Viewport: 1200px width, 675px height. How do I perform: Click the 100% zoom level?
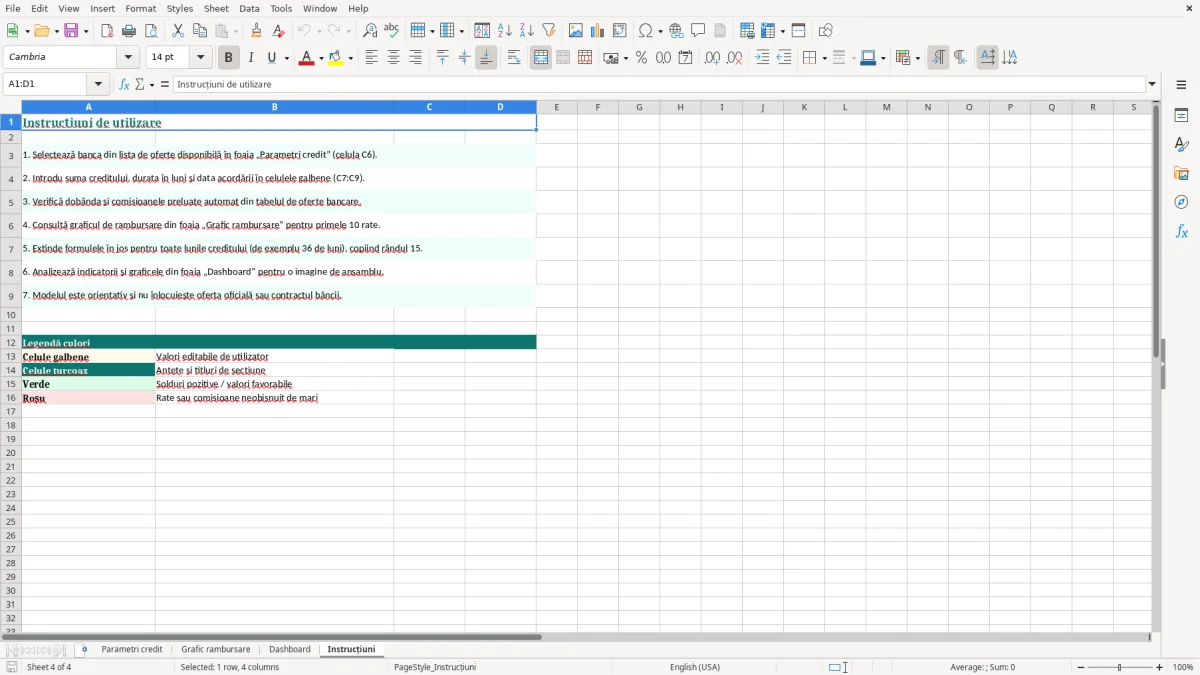click(x=1183, y=667)
